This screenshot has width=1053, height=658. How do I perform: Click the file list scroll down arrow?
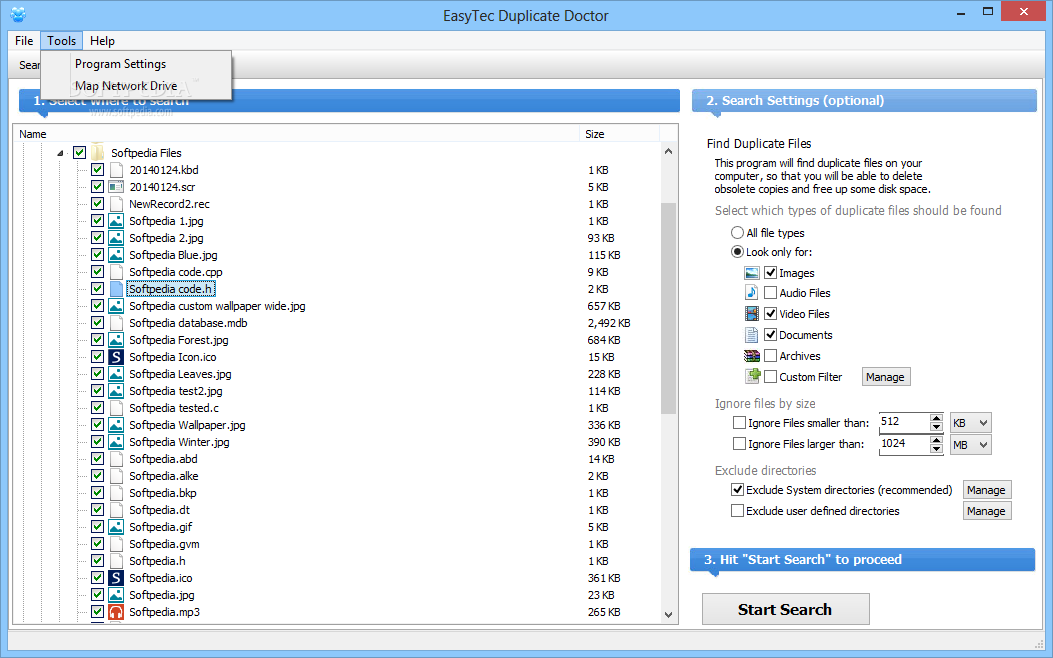click(x=668, y=614)
